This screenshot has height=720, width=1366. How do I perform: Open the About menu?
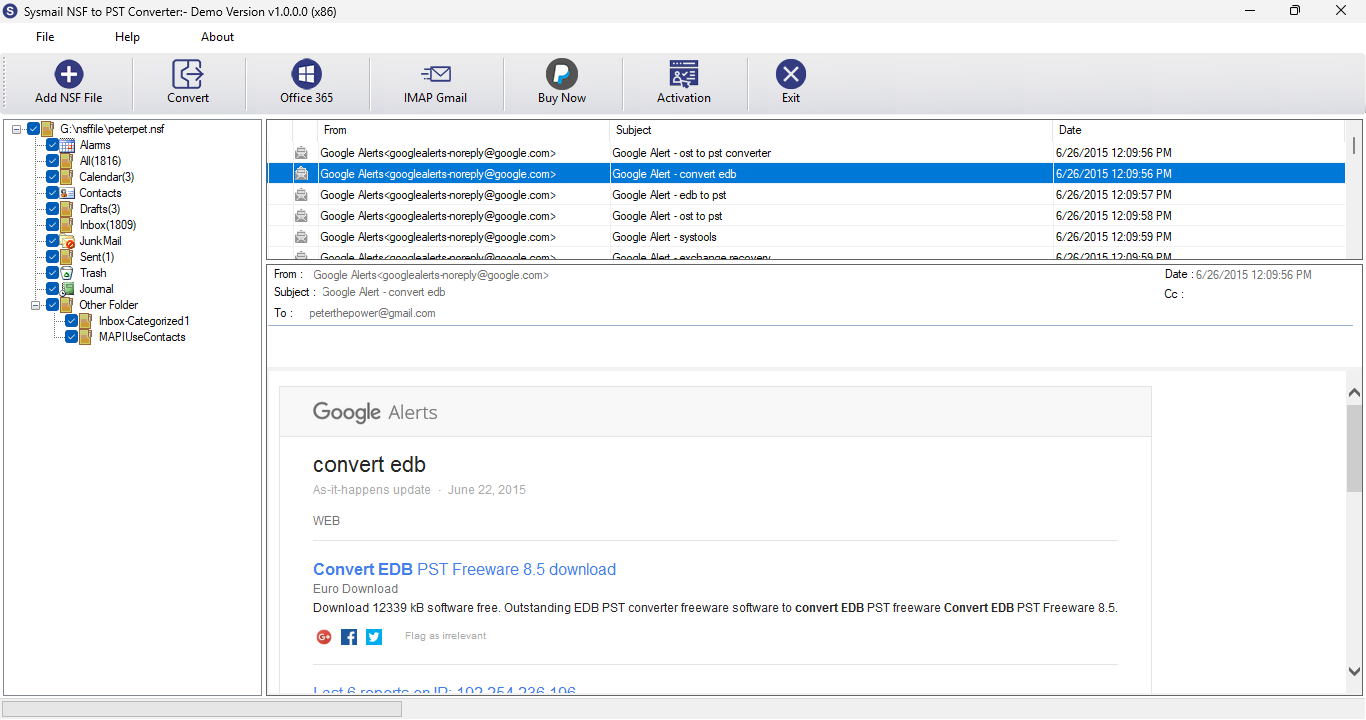[x=217, y=37]
